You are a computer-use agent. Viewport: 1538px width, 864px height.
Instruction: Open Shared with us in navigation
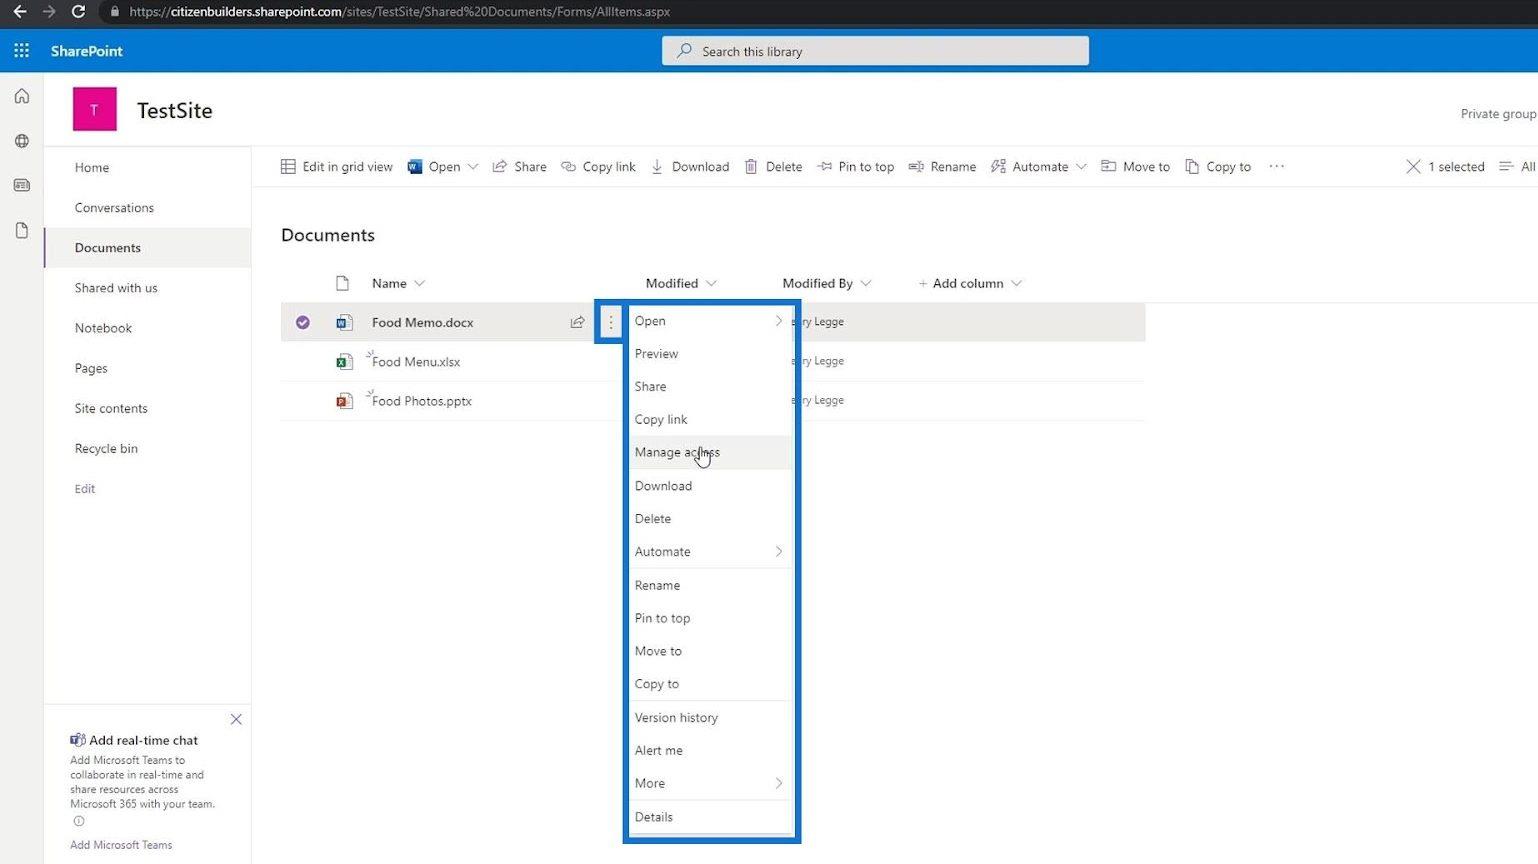[x=116, y=288]
